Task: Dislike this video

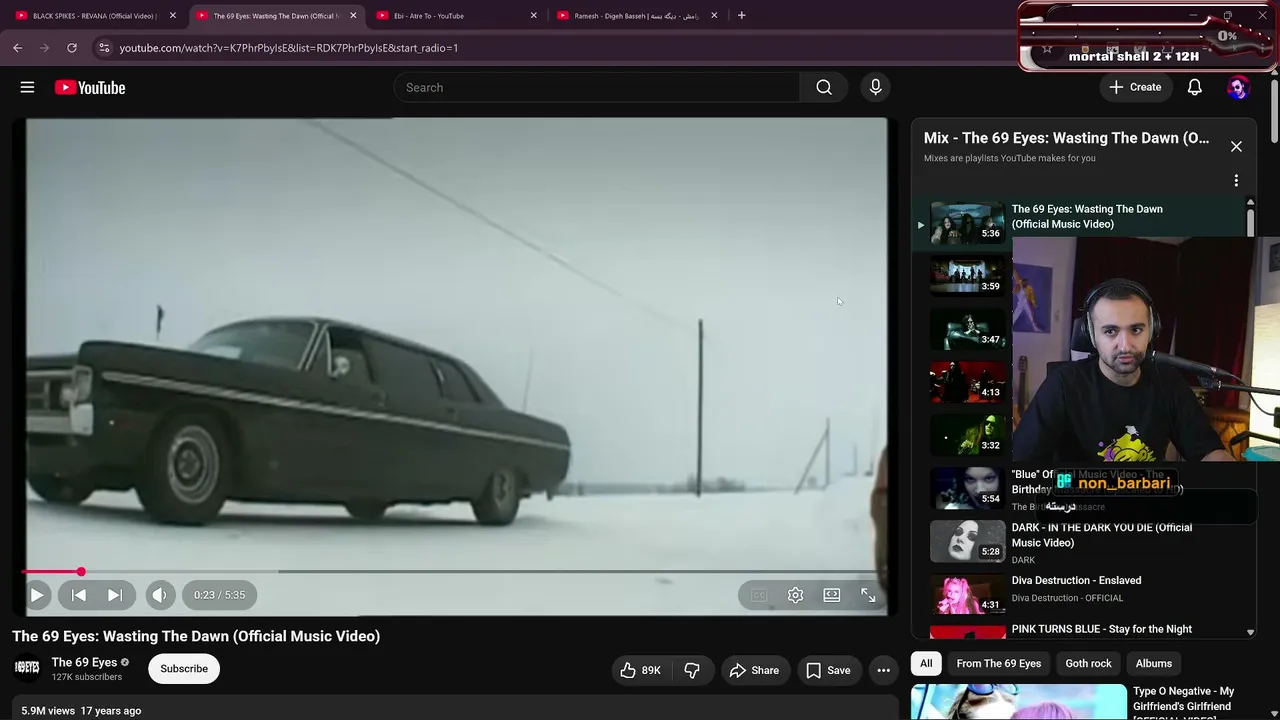Action: tap(692, 670)
